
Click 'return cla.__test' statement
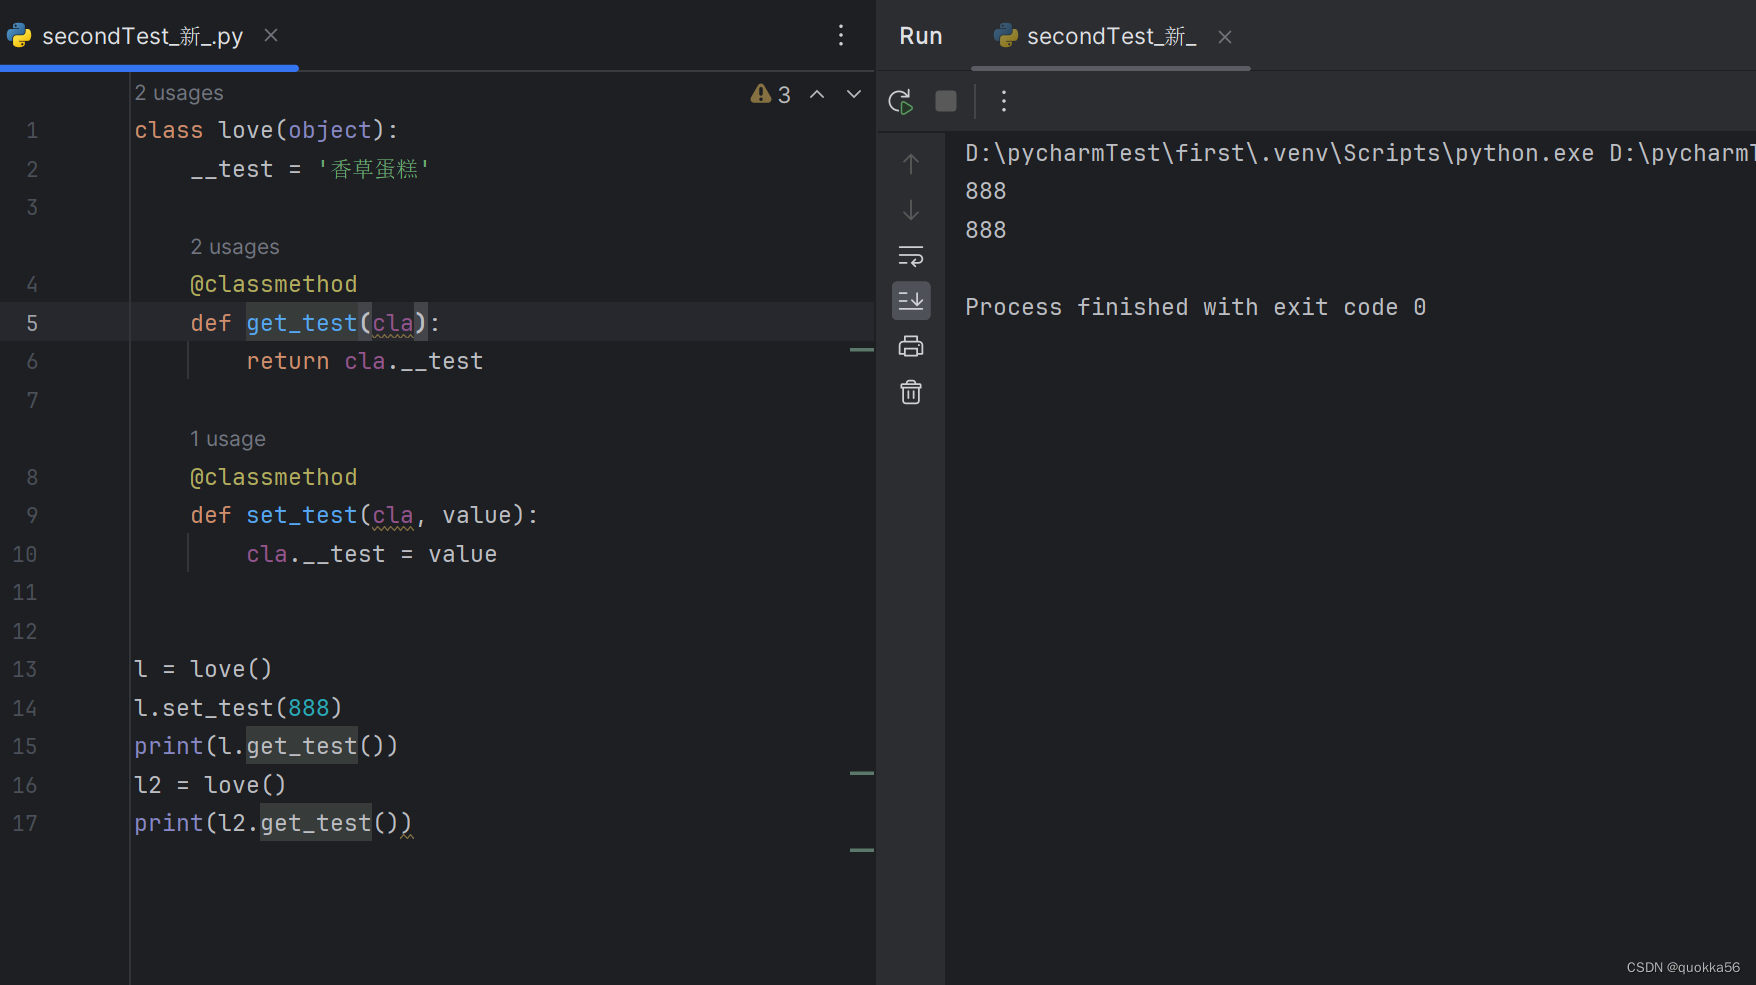coord(365,361)
